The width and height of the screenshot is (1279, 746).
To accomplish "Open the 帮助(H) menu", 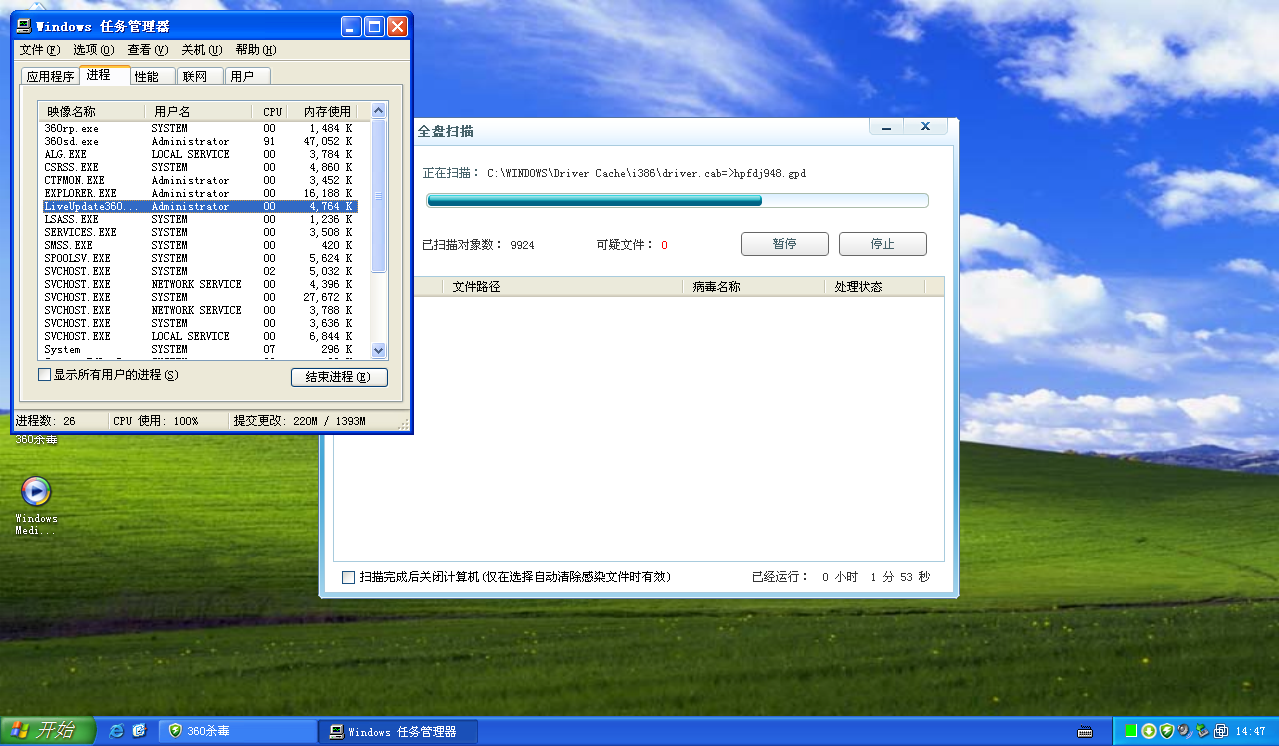I will tap(256, 50).
